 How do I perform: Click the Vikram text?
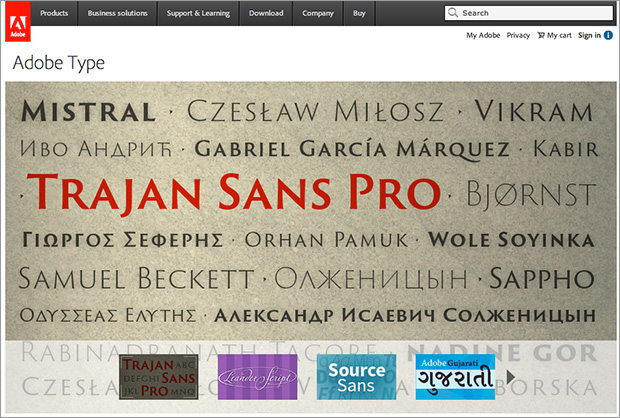[x=533, y=111]
